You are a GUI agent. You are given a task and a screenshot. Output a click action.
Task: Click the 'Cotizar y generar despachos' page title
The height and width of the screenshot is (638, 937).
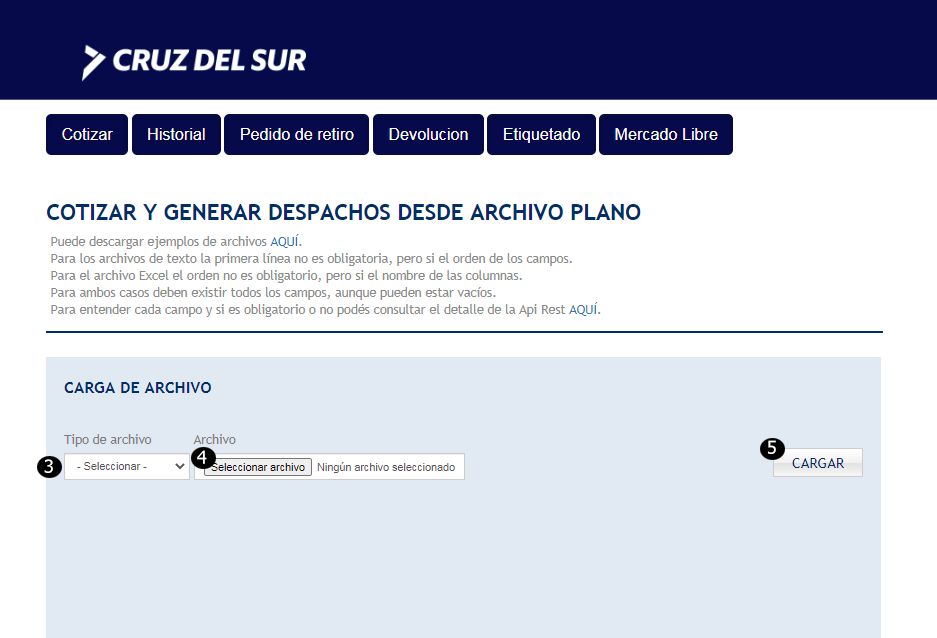pyautogui.click(x=343, y=212)
